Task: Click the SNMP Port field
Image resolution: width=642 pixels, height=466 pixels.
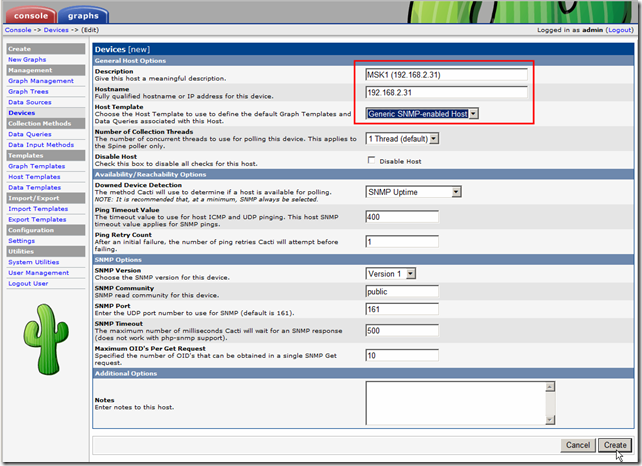Action: pyautogui.click(x=402, y=309)
